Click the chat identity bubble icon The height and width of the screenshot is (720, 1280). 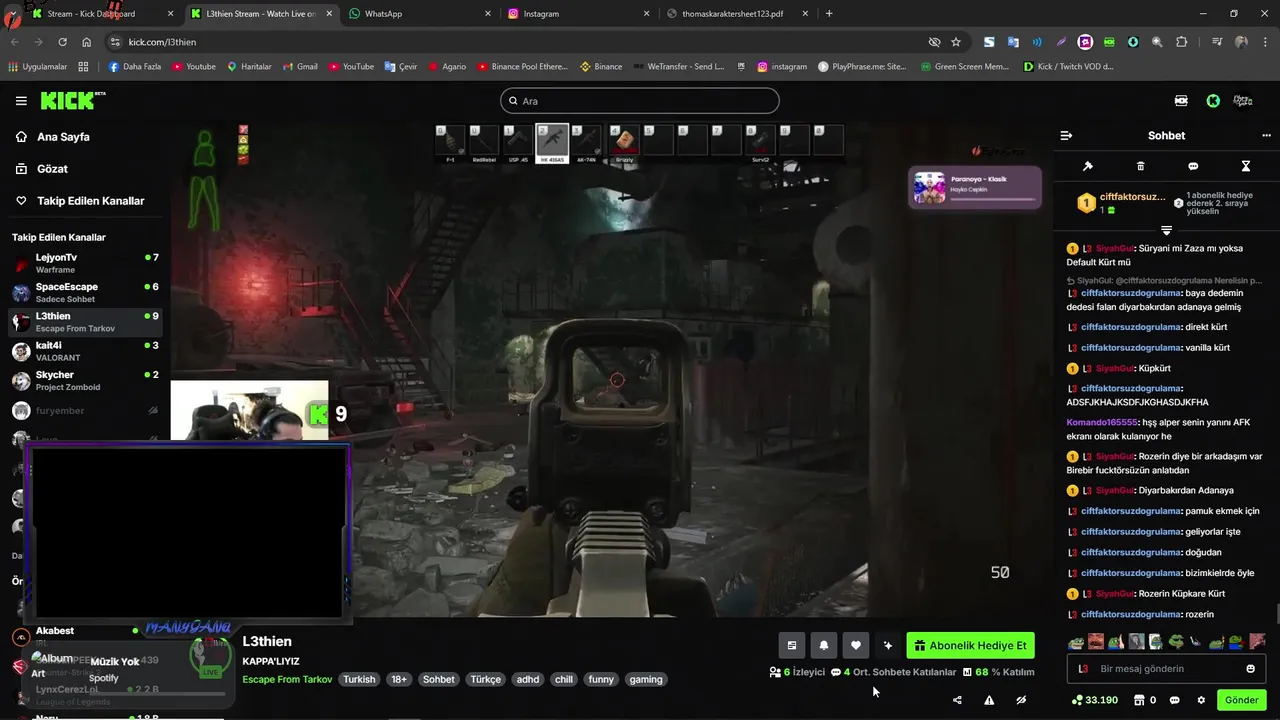click(x=1175, y=700)
